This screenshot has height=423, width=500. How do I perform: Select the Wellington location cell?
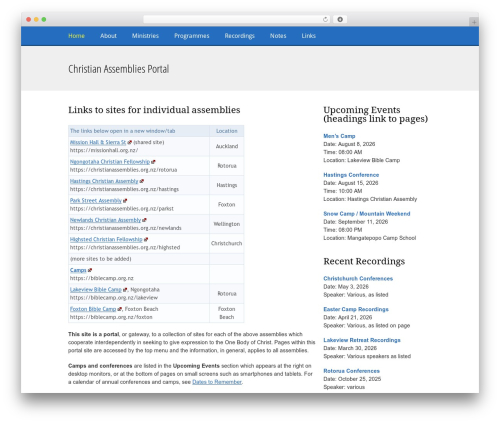(x=227, y=224)
